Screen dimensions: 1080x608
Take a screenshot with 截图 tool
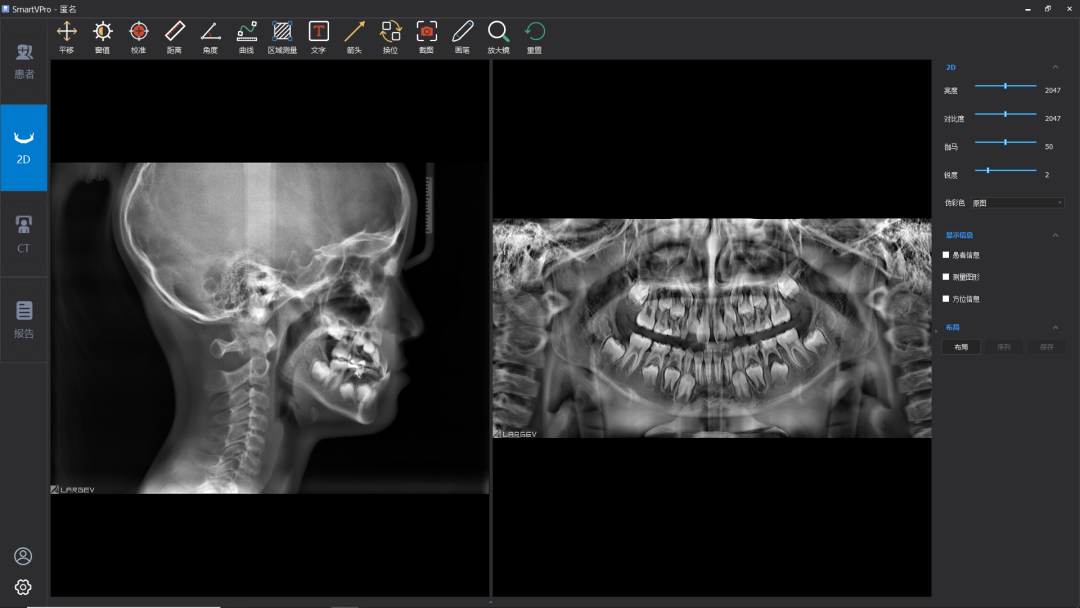[x=426, y=37]
